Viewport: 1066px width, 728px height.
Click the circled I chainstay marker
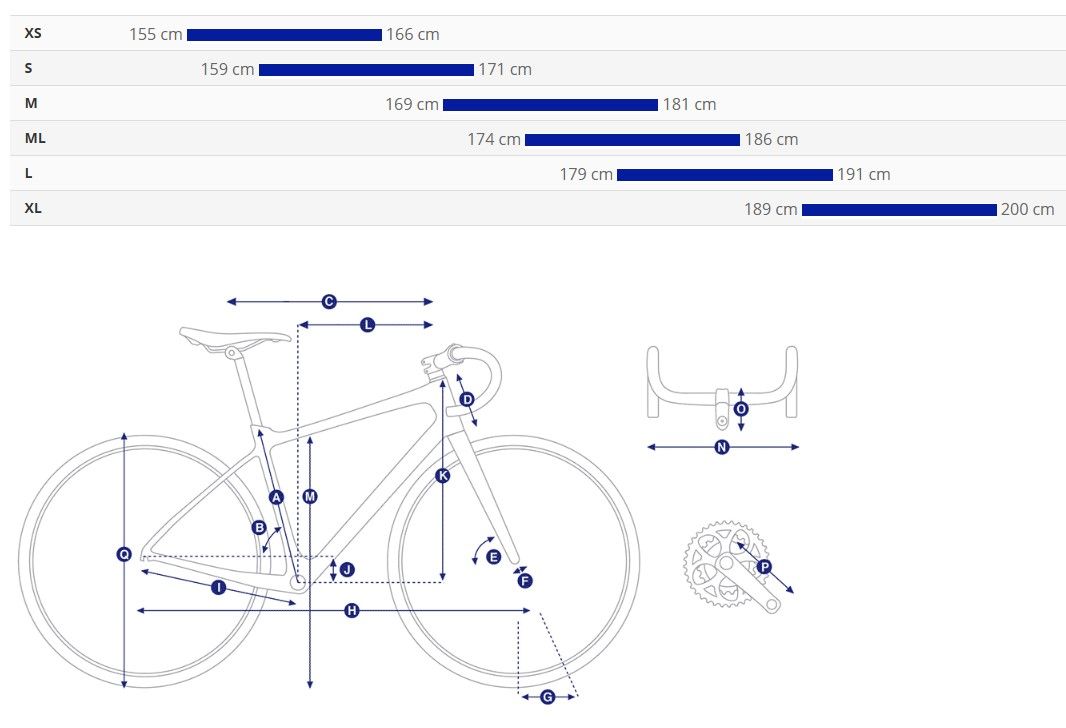coord(218,587)
